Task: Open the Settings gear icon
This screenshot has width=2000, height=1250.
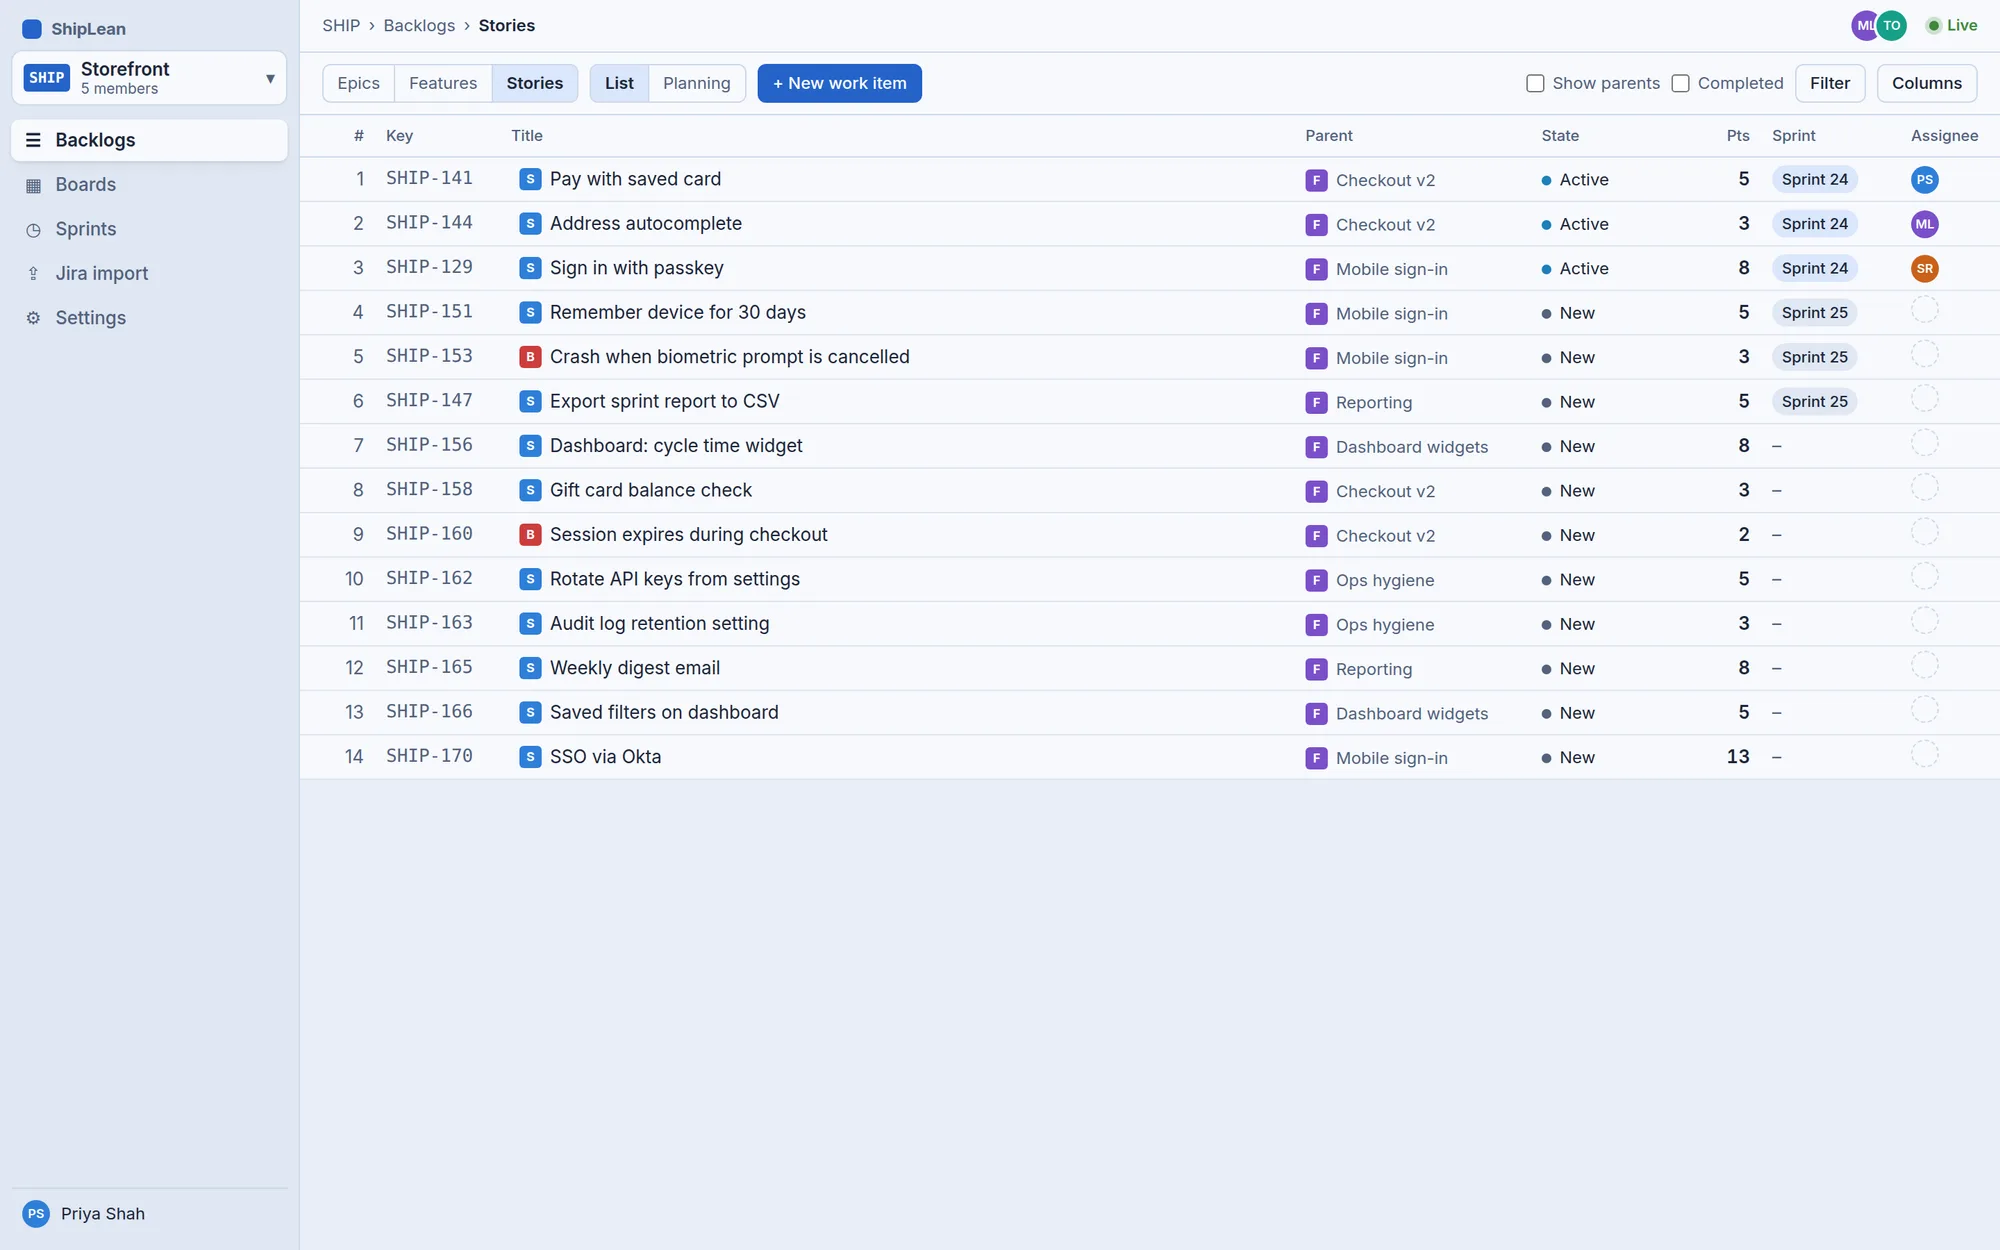Action: coord(33,318)
